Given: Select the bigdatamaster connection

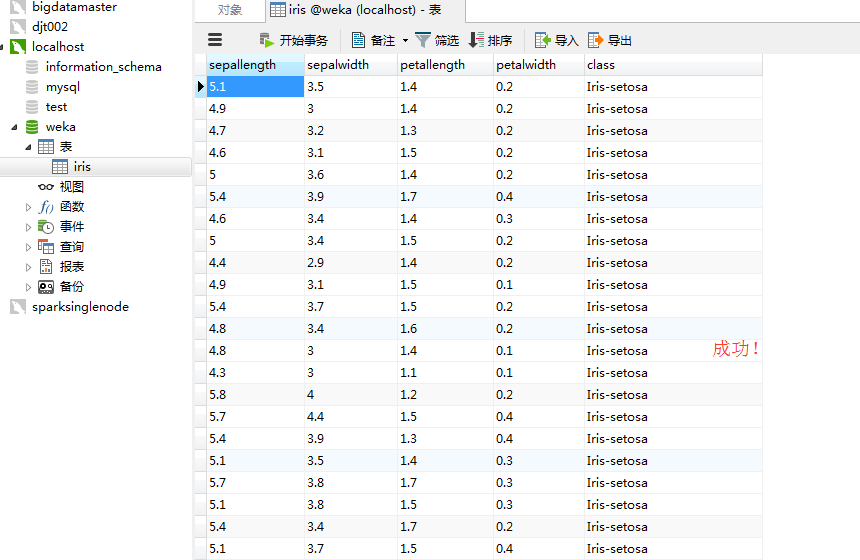Looking at the screenshot, I should (x=74, y=7).
